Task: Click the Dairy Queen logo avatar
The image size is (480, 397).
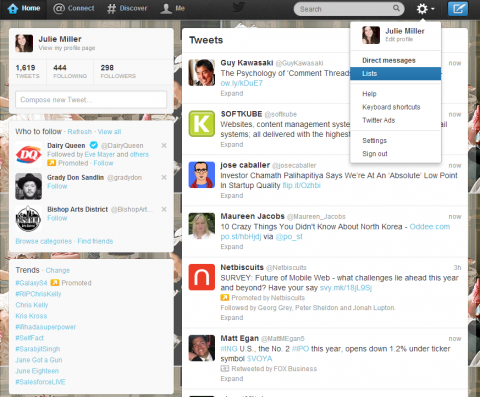Action: [x=29, y=155]
